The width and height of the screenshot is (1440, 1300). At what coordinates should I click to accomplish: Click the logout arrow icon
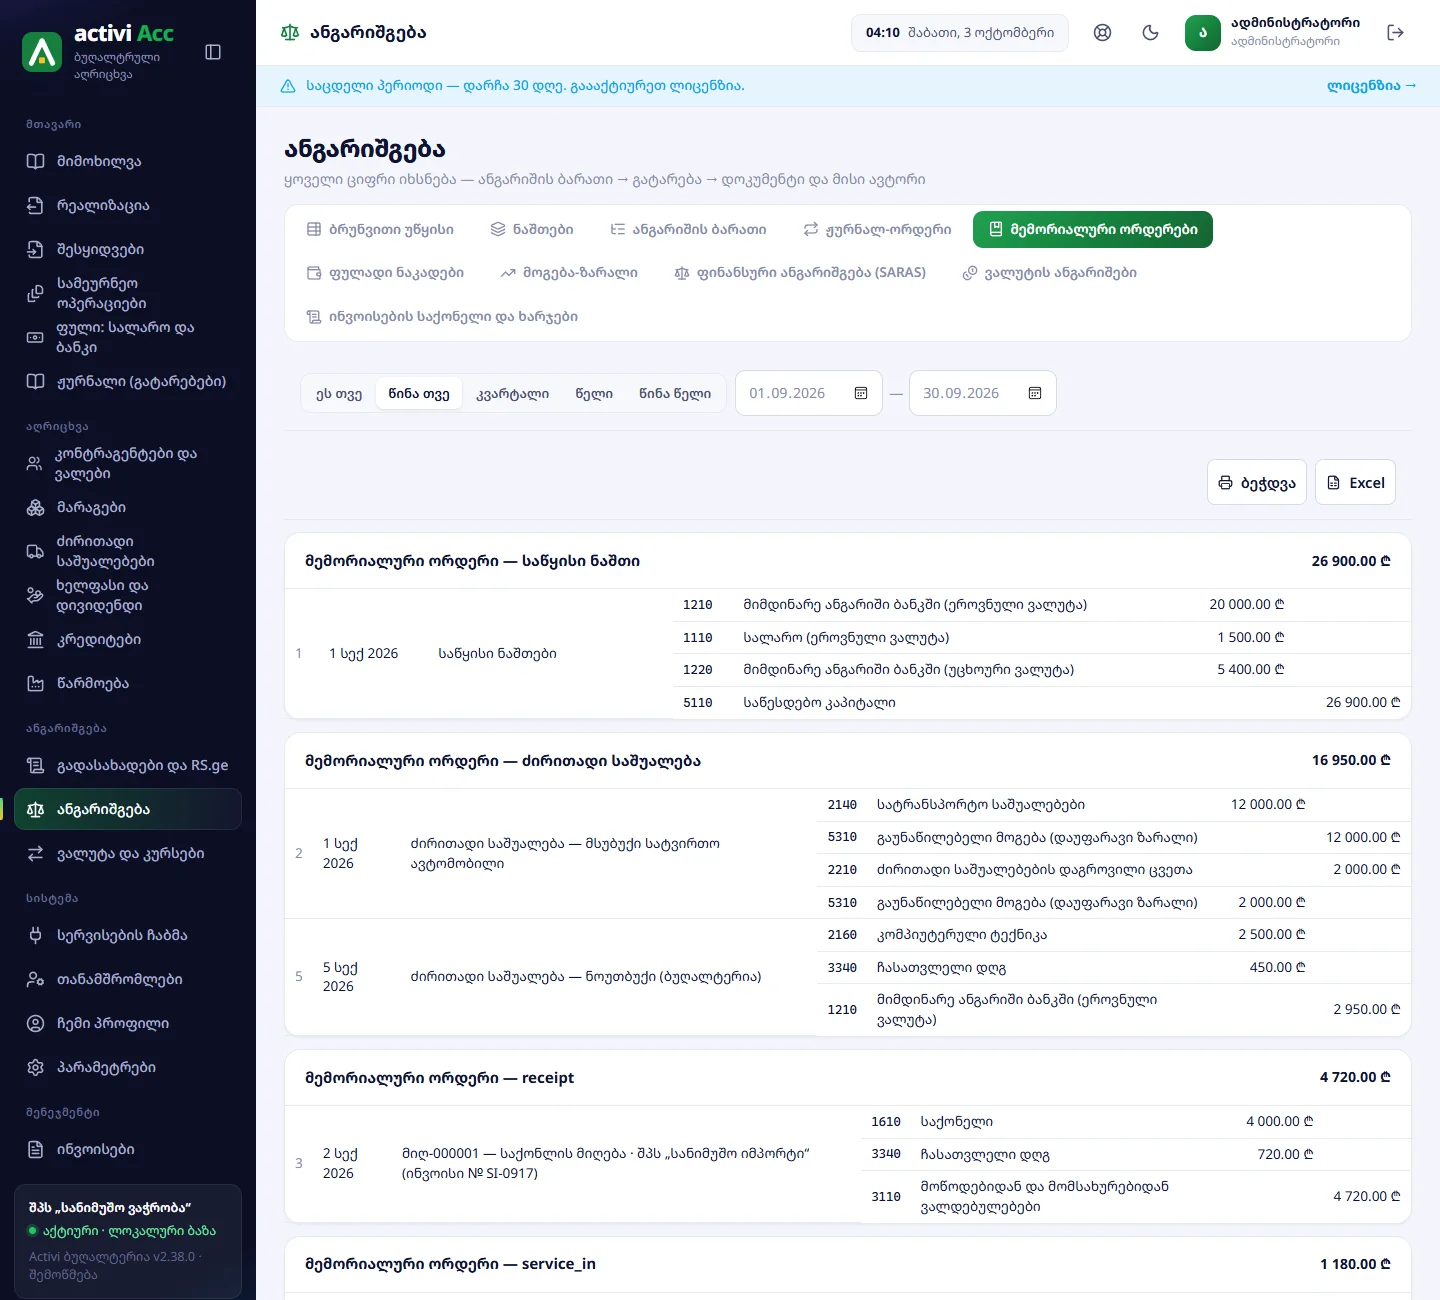[x=1396, y=32]
